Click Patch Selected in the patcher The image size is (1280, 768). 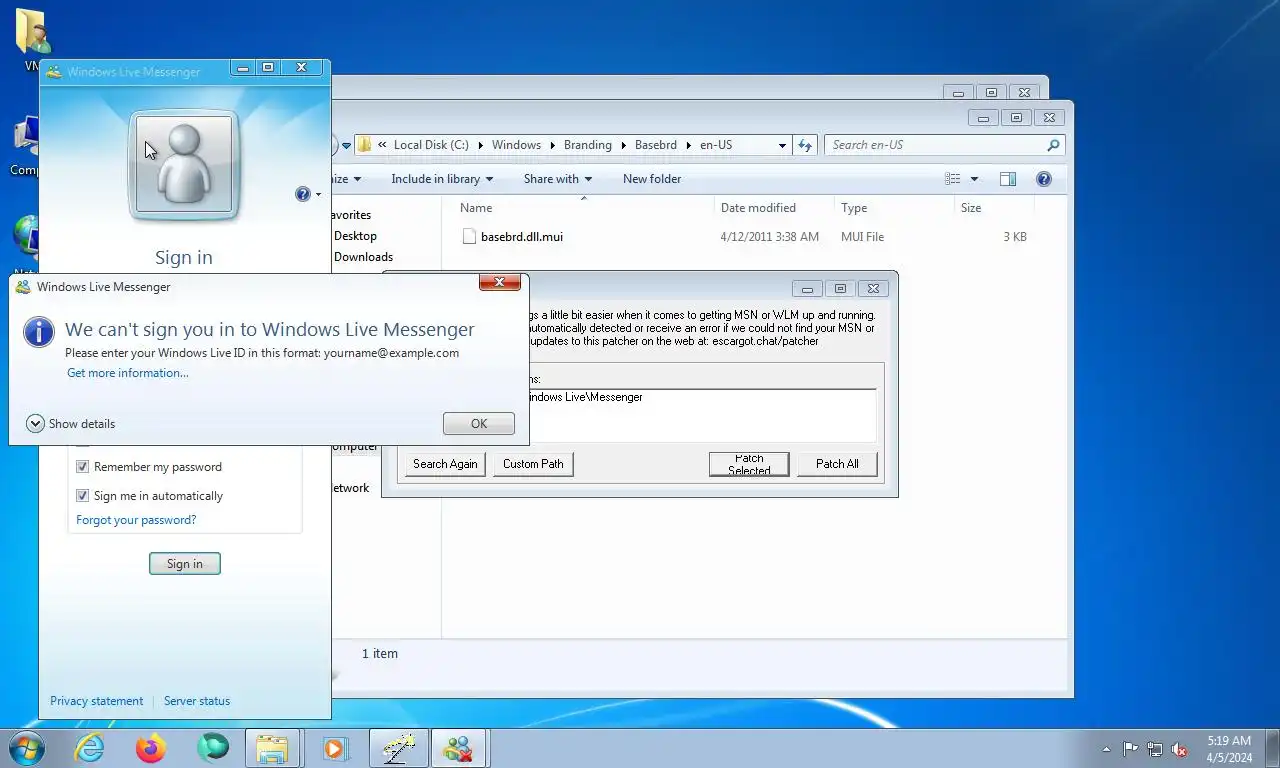click(749, 464)
